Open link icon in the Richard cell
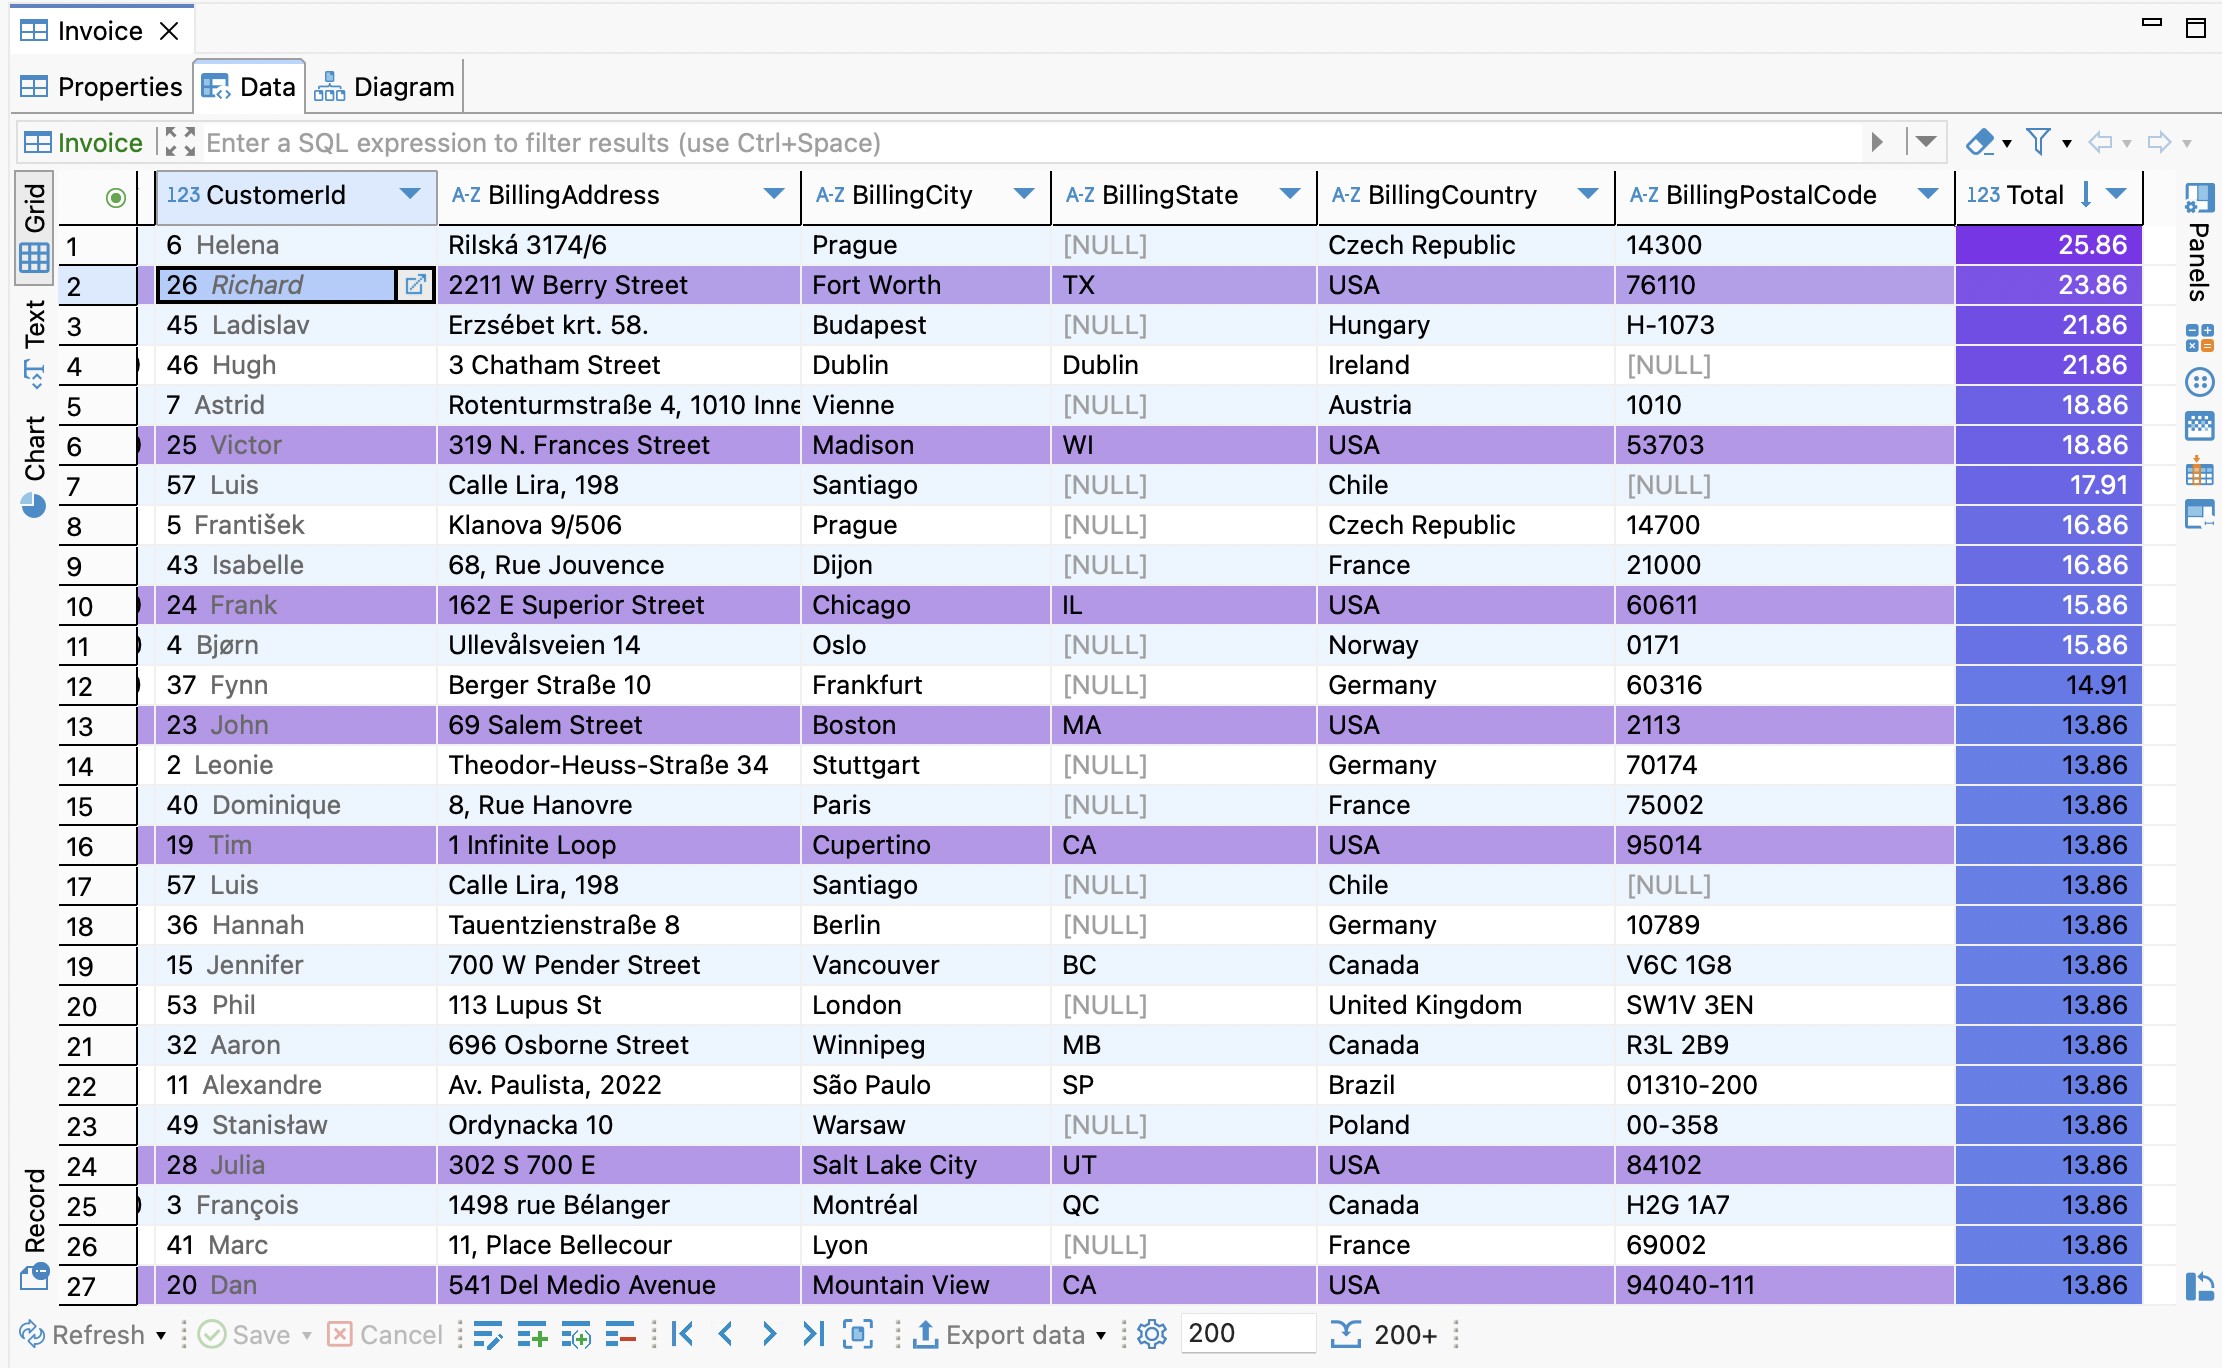2222x1368 pixels. coord(414,285)
